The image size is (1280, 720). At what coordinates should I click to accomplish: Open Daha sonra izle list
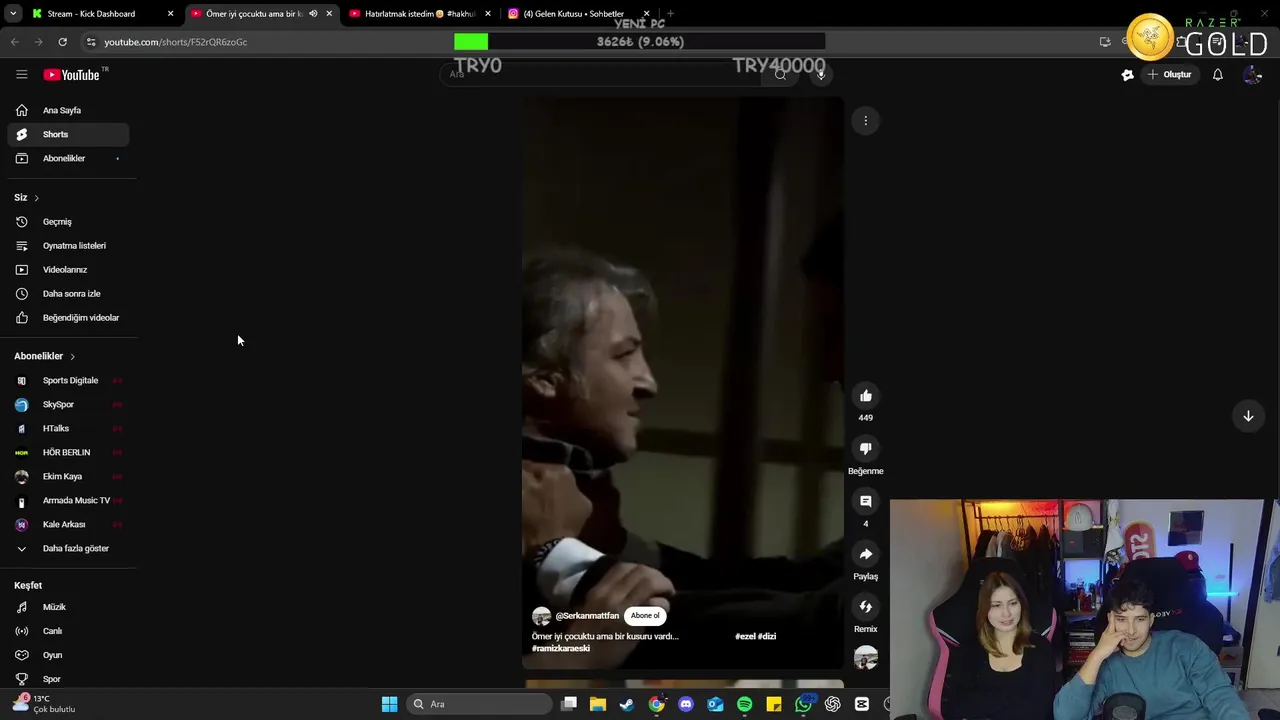(x=68, y=294)
